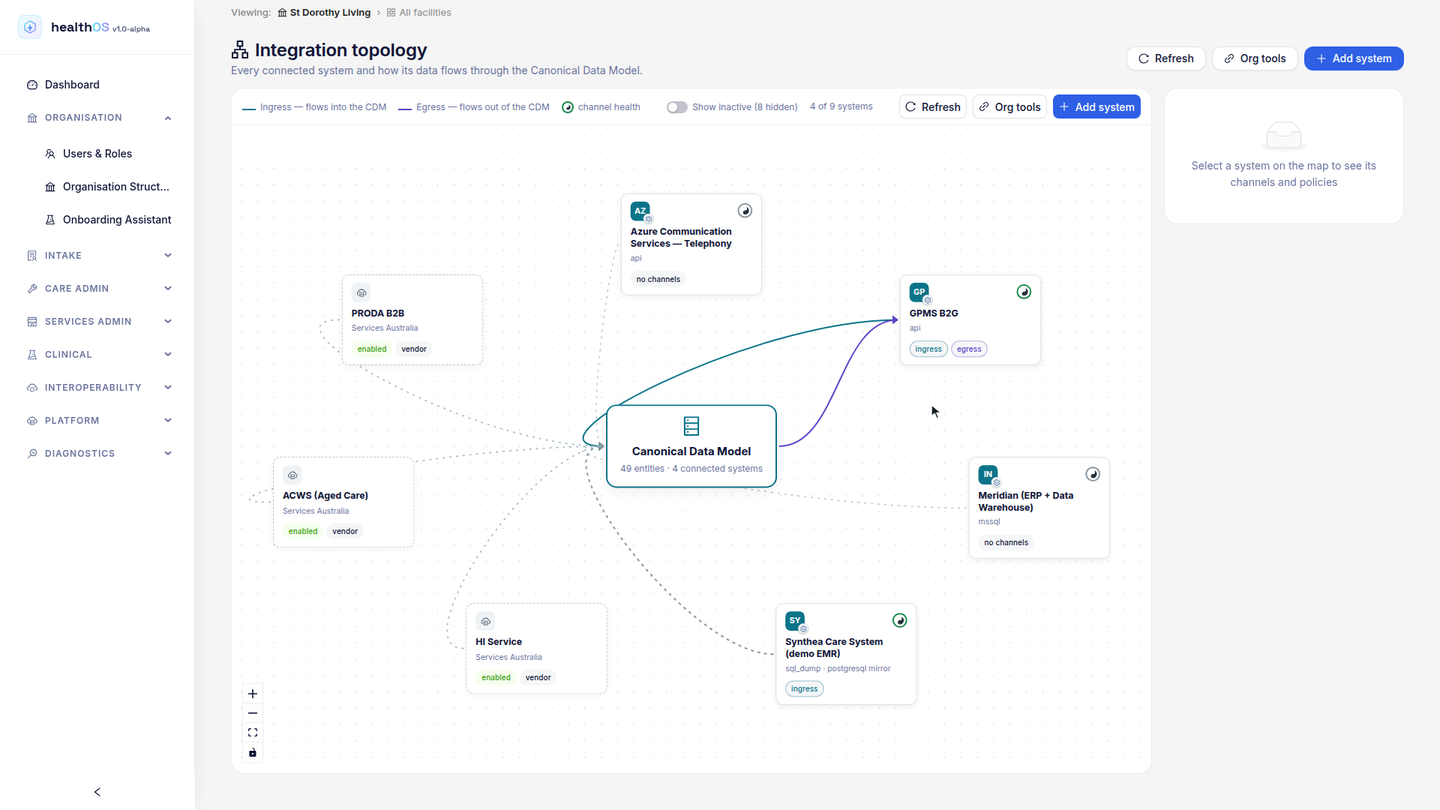
Task: Expand the Diagnostics section
Action: pyautogui.click(x=97, y=454)
